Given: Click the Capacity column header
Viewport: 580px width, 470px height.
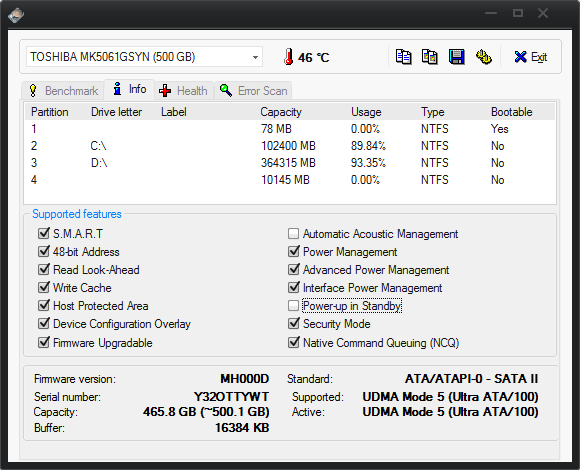Looking at the screenshot, I should 281,112.
